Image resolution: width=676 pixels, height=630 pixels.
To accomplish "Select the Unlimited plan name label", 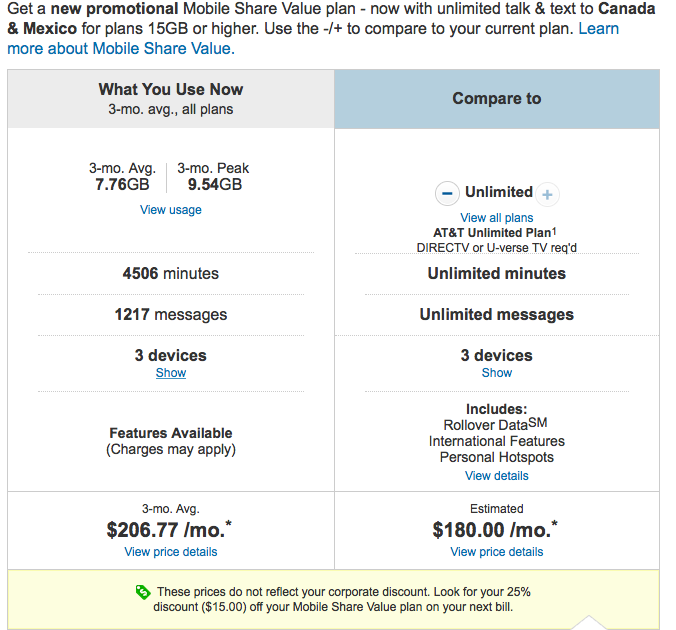I will [x=499, y=192].
